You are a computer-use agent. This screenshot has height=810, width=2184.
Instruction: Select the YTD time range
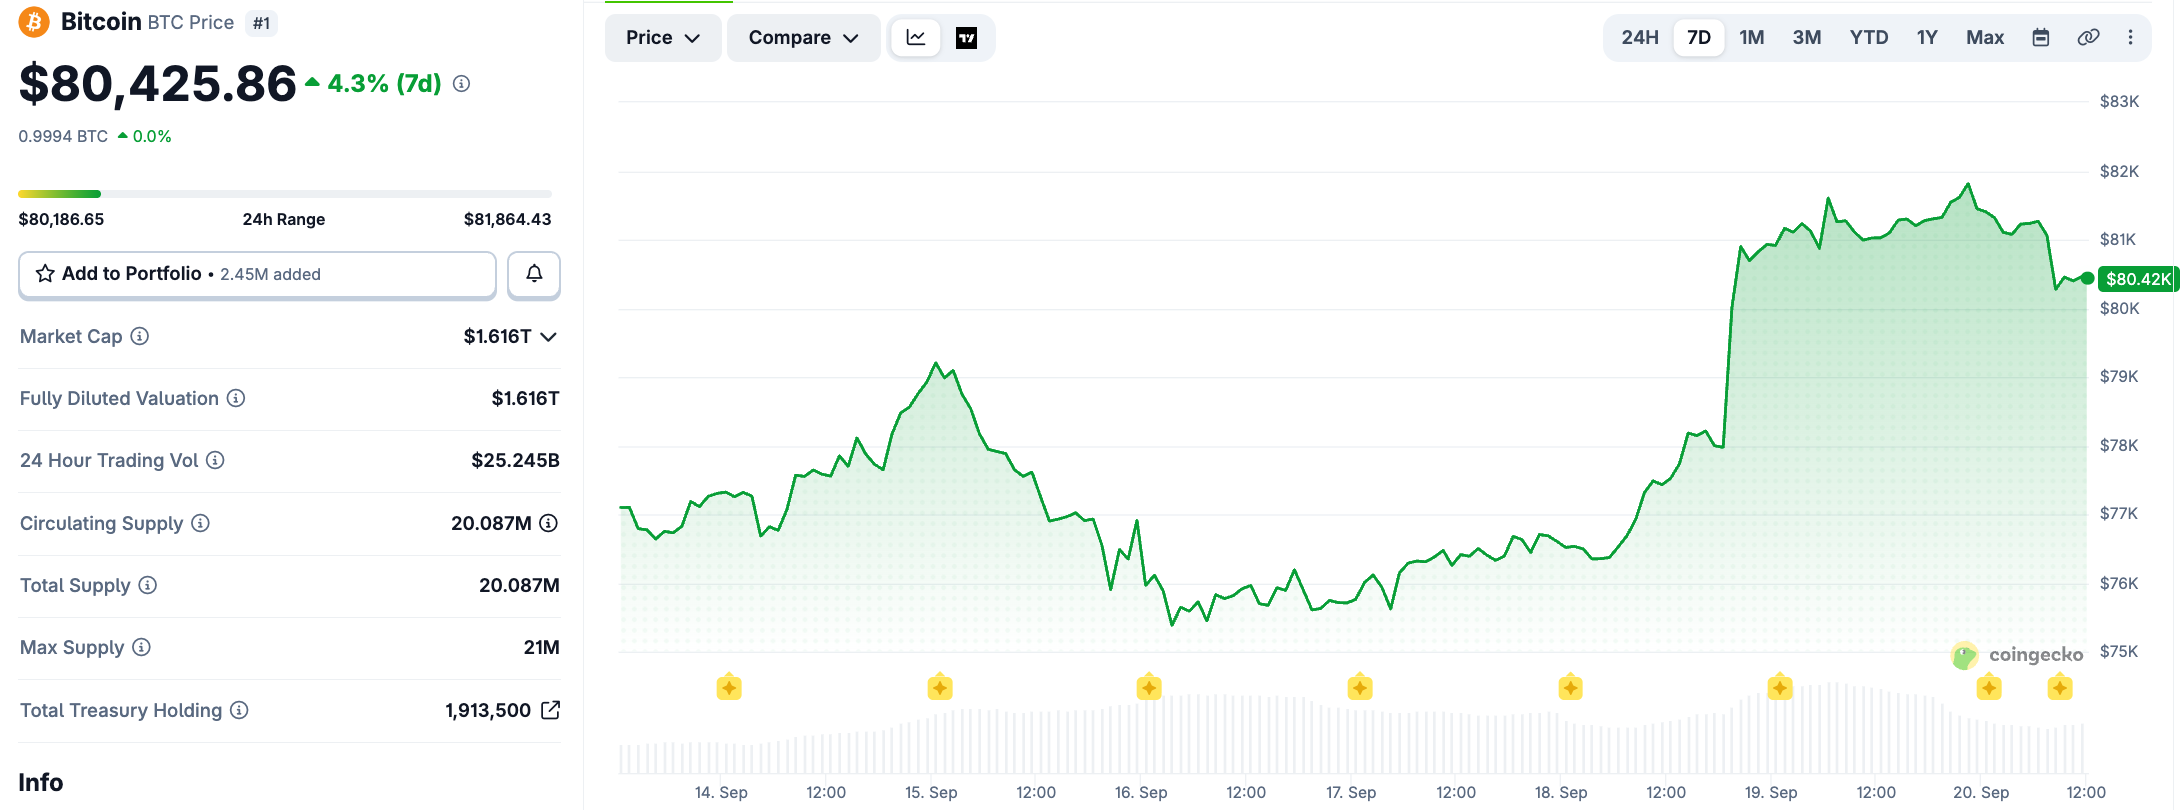1869,37
